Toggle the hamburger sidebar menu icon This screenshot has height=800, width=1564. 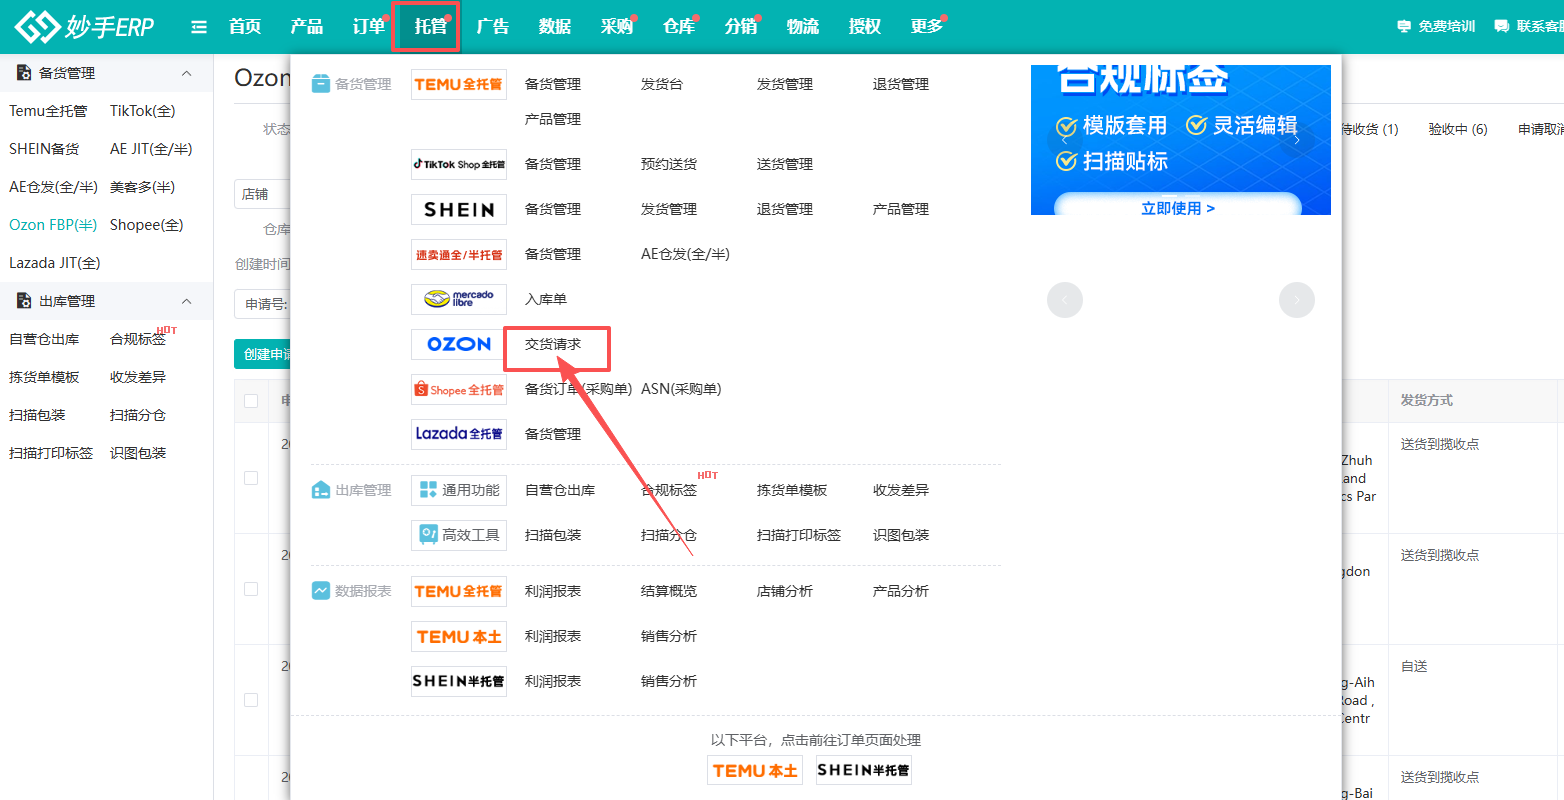[199, 27]
